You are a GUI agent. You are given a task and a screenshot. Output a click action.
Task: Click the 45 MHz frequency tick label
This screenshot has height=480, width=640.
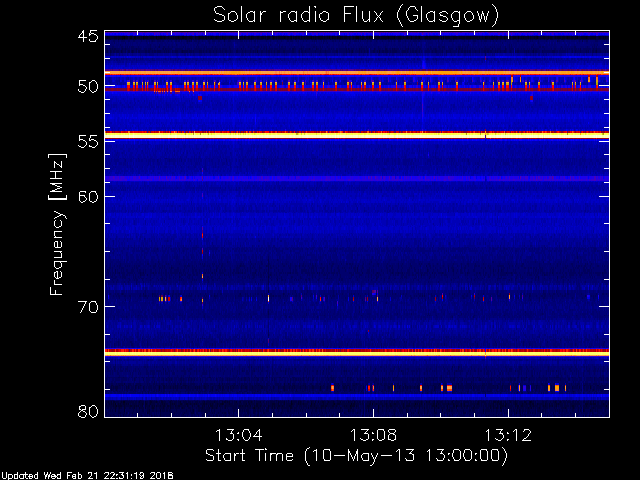coord(88,37)
